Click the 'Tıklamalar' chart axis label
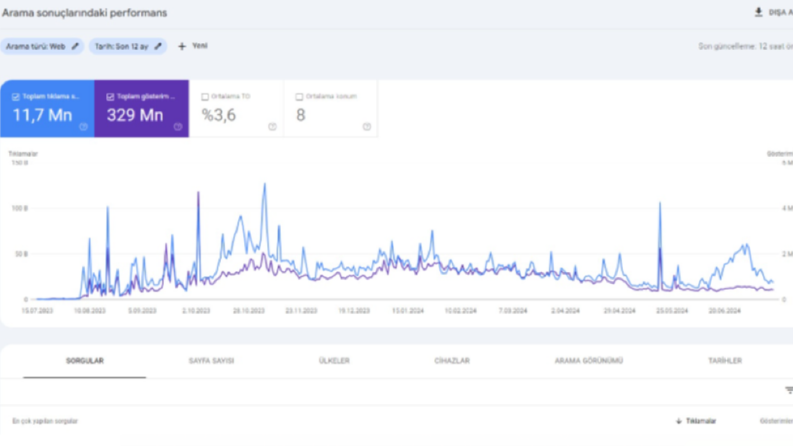 pyautogui.click(x=23, y=154)
